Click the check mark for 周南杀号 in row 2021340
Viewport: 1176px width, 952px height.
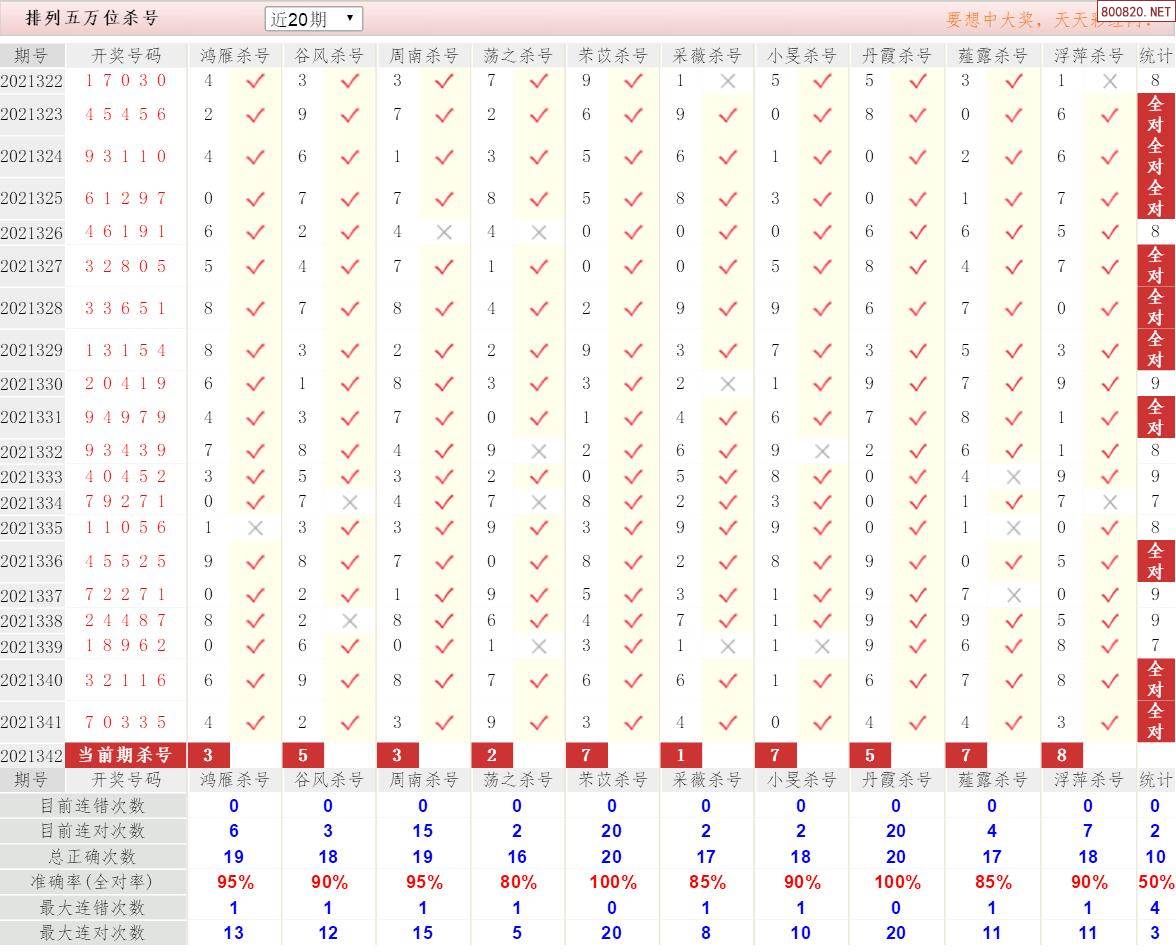pos(444,680)
